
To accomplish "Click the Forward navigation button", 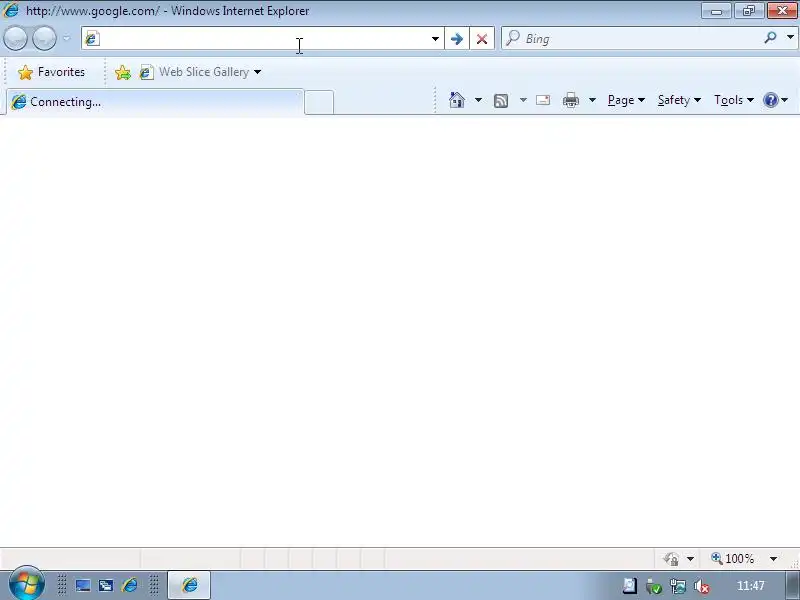I will coord(44,38).
